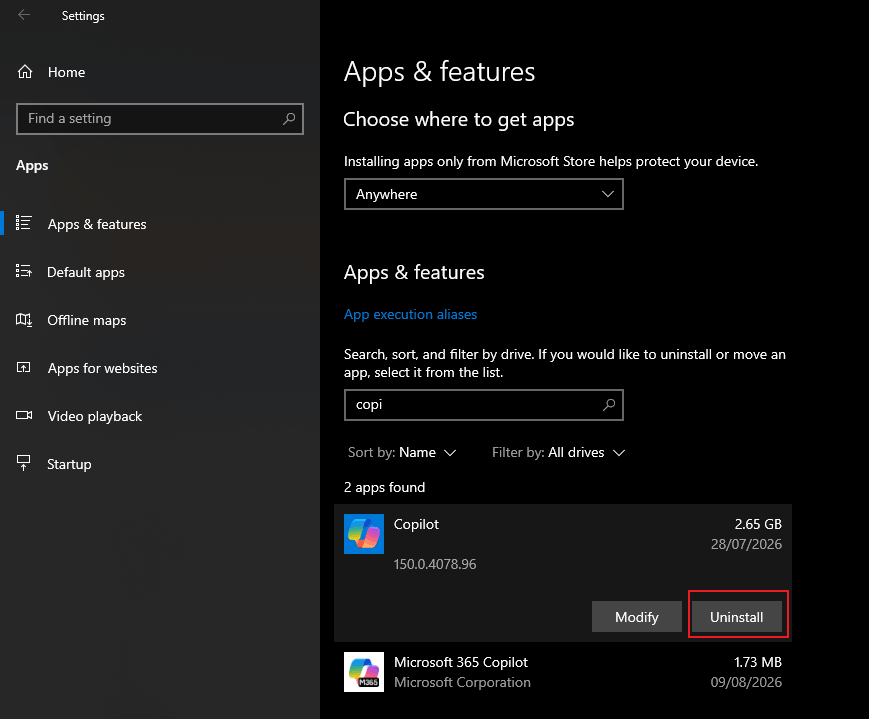
Task: Click the 1.73 MB size value
Action: pos(758,662)
